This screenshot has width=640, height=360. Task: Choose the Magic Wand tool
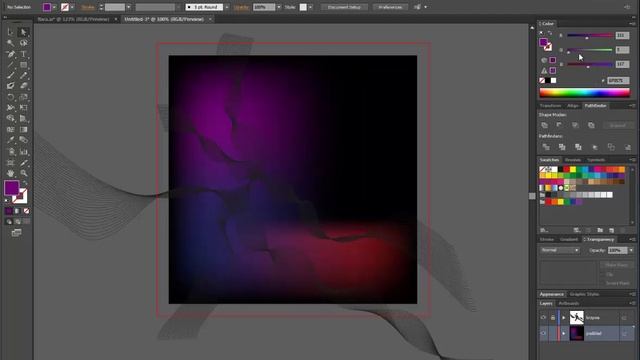point(11,43)
